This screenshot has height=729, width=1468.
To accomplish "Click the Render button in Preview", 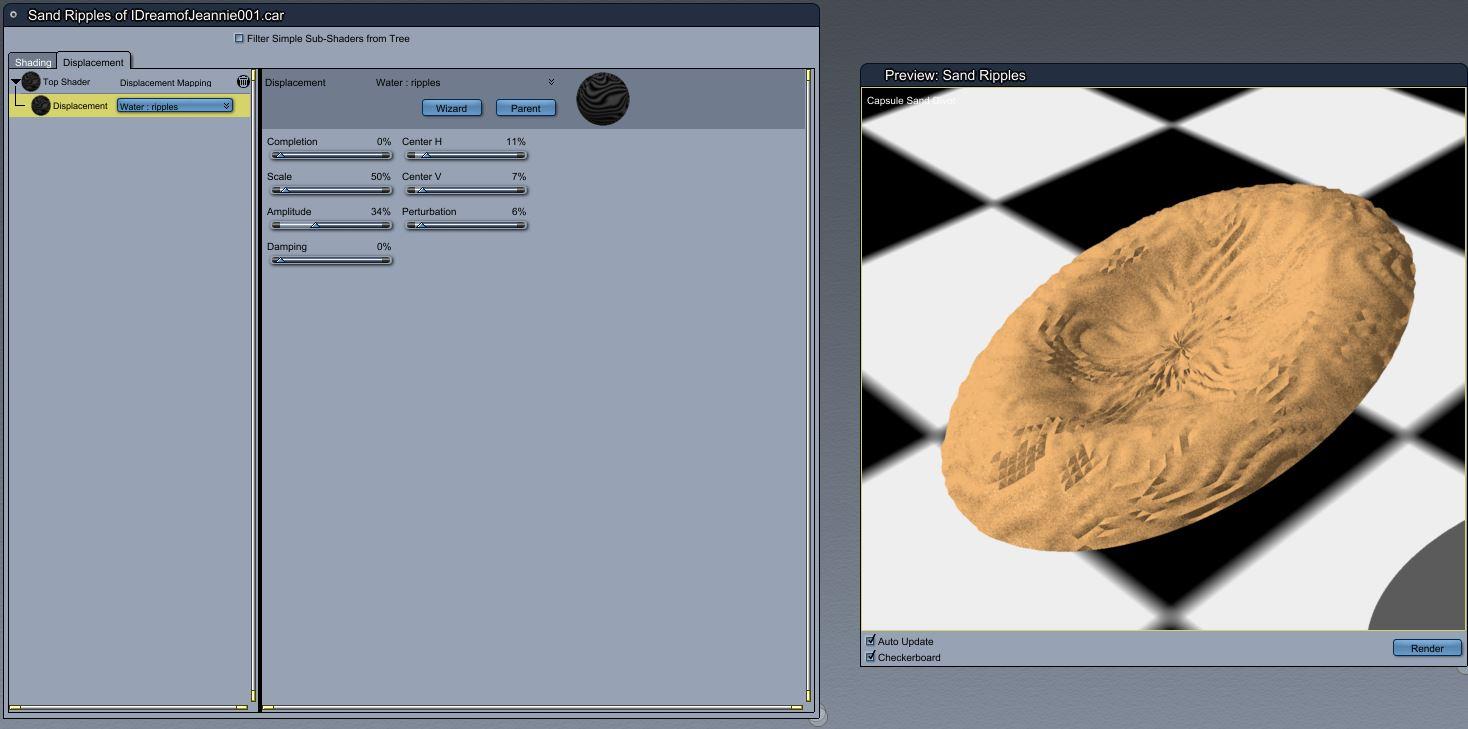I will 1427,648.
